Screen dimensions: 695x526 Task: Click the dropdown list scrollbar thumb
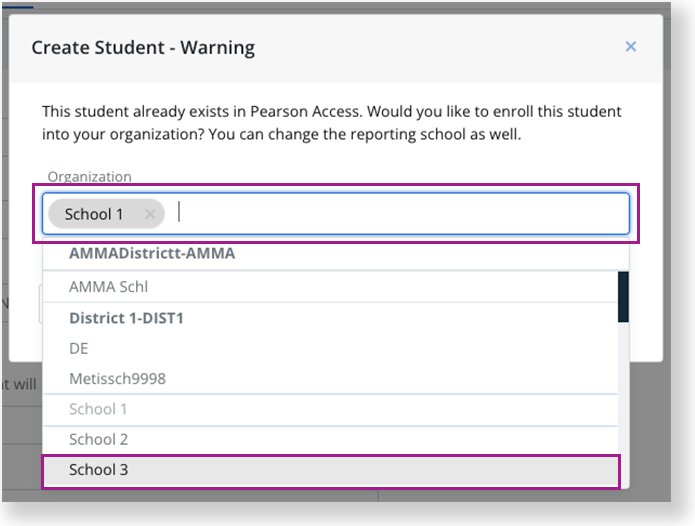(x=623, y=297)
